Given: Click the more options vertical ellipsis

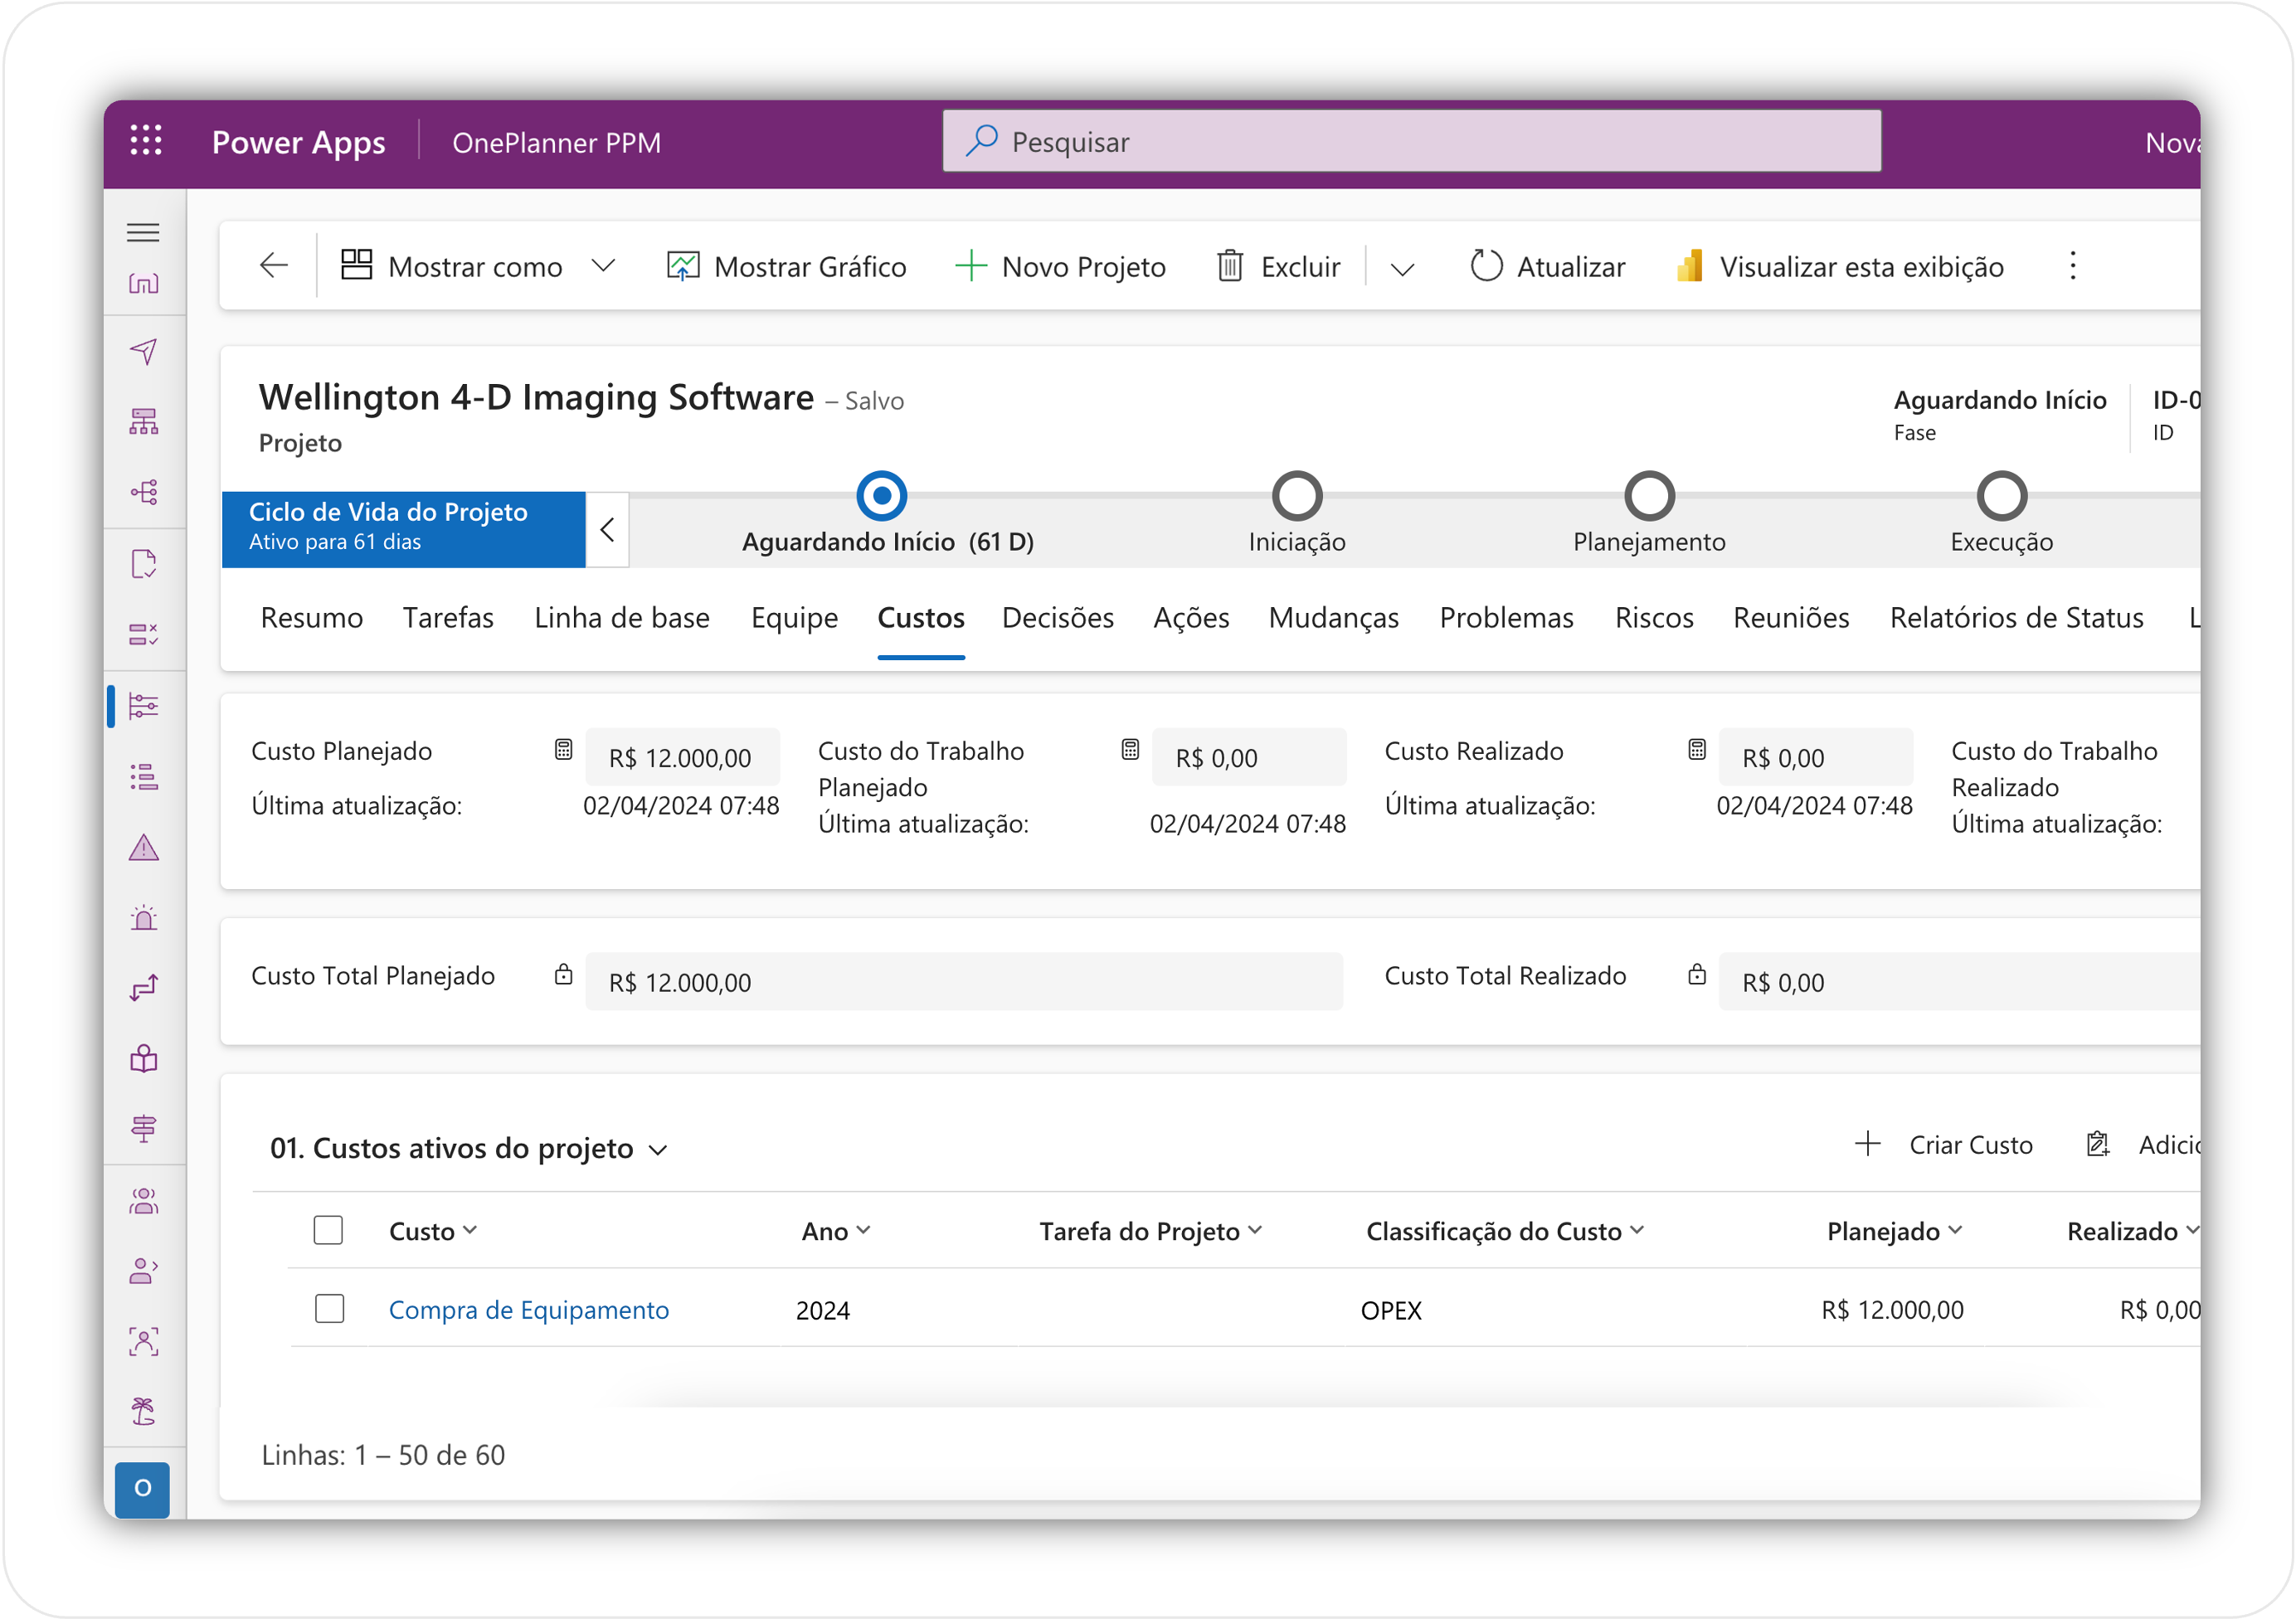Looking at the screenshot, I should click(x=2072, y=266).
